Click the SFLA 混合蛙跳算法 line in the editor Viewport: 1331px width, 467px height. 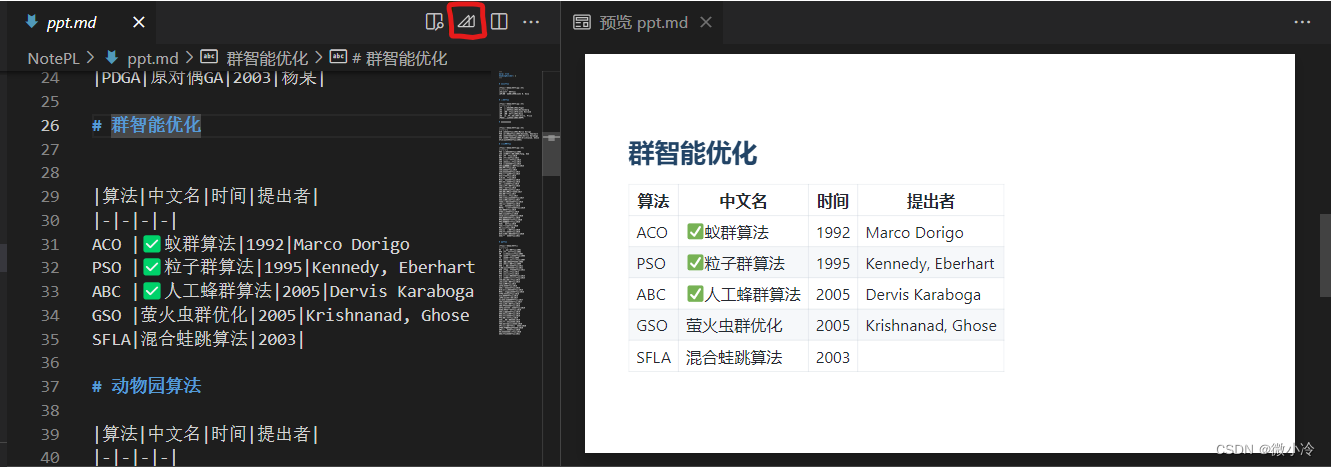198,339
